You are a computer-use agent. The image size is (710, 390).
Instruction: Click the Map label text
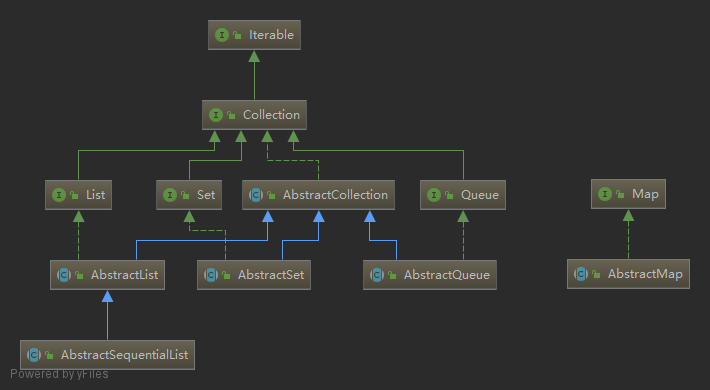(x=645, y=194)
